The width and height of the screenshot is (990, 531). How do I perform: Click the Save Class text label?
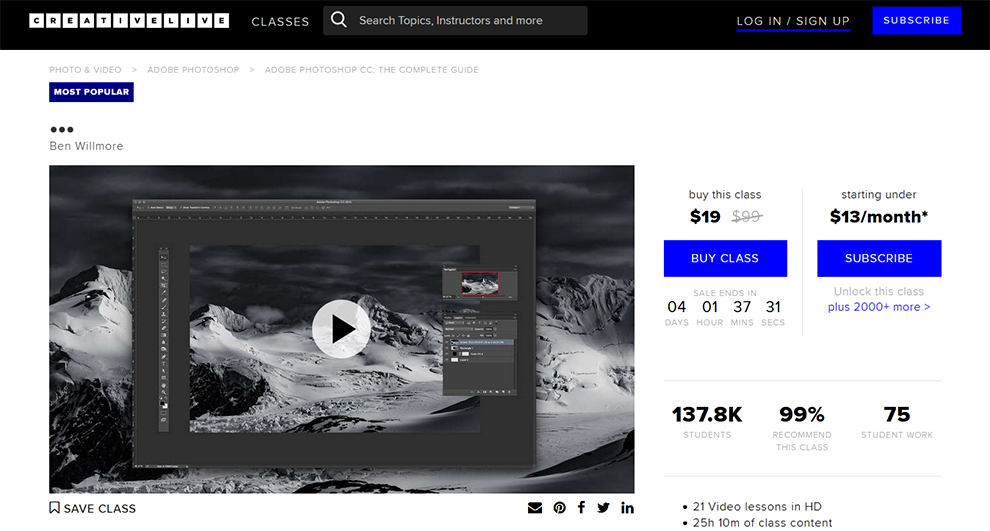100,508
